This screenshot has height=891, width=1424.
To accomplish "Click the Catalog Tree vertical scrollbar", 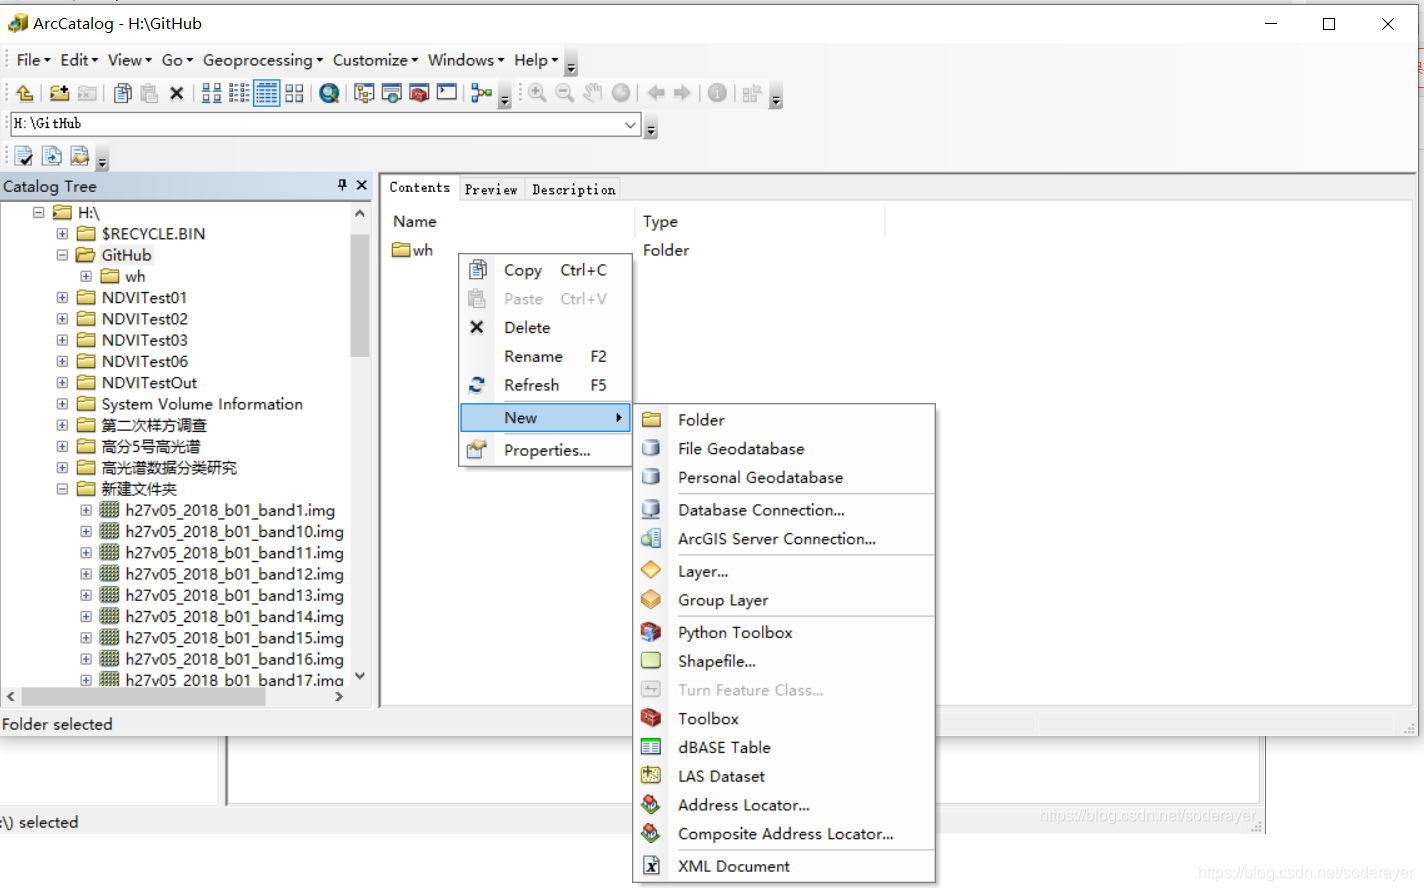I will pyautogui.click(x=360, y=297).
